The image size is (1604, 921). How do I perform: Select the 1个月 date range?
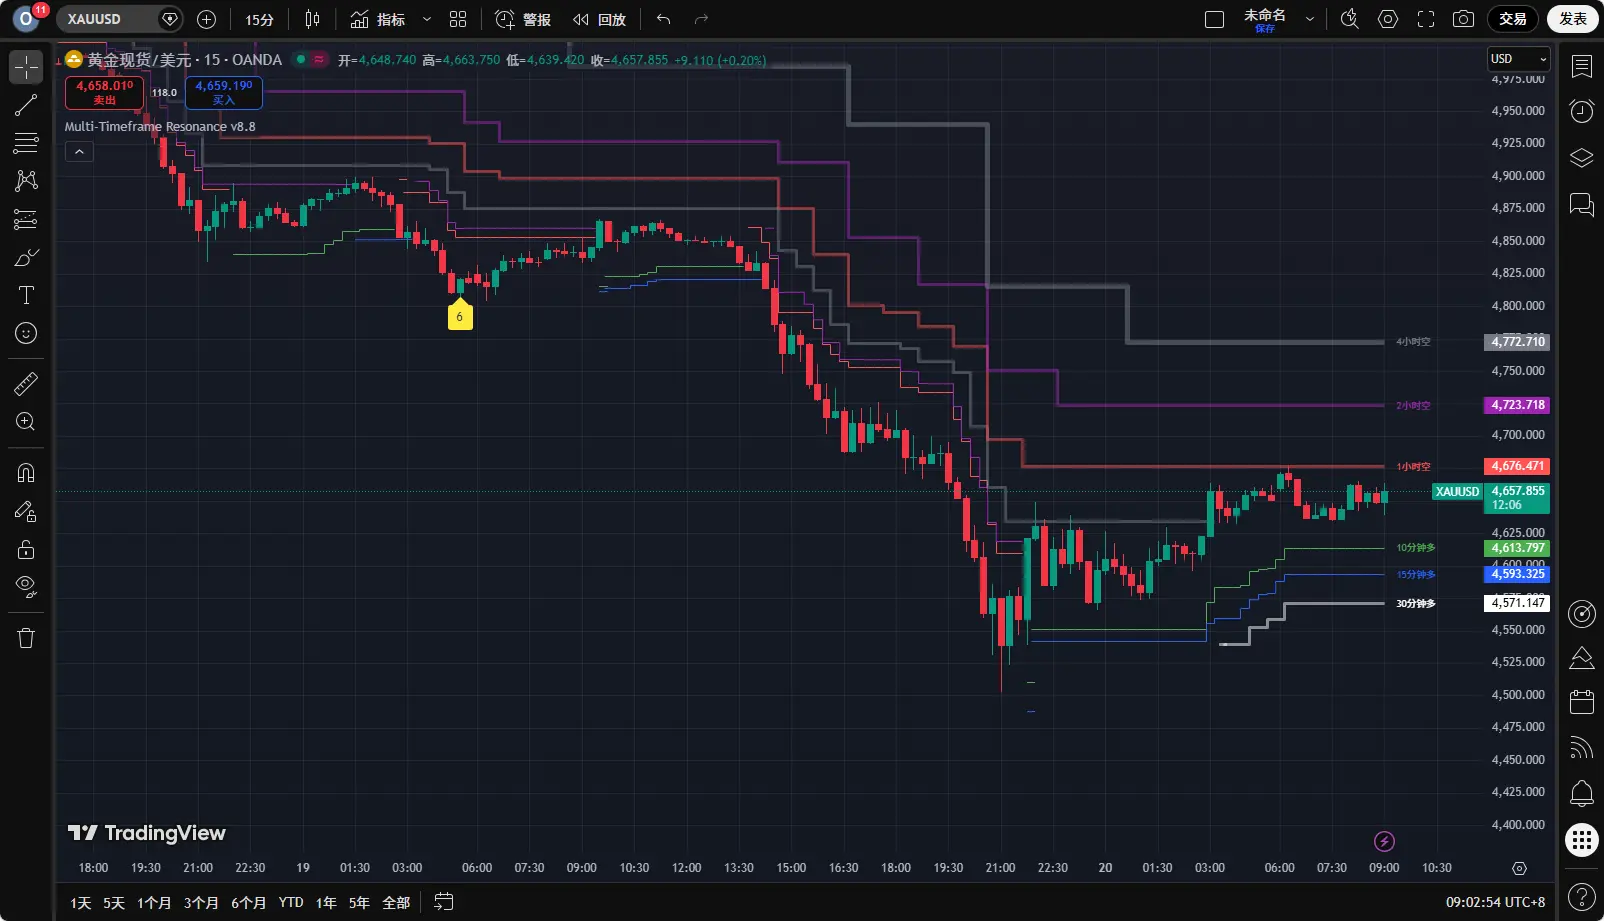(x=154, y=903)
